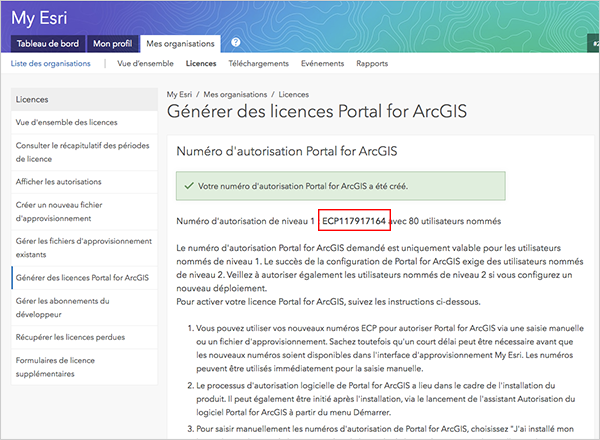Image resolution: width=600 pixels, height=440 pixels.
Task: Click "80 utilisateurs nommés" text
Action: pyautogui.click(x=455, y=221)
